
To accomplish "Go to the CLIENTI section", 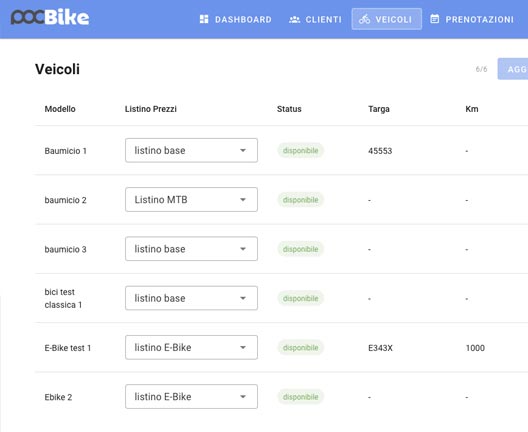I will (x=315, y=19).
